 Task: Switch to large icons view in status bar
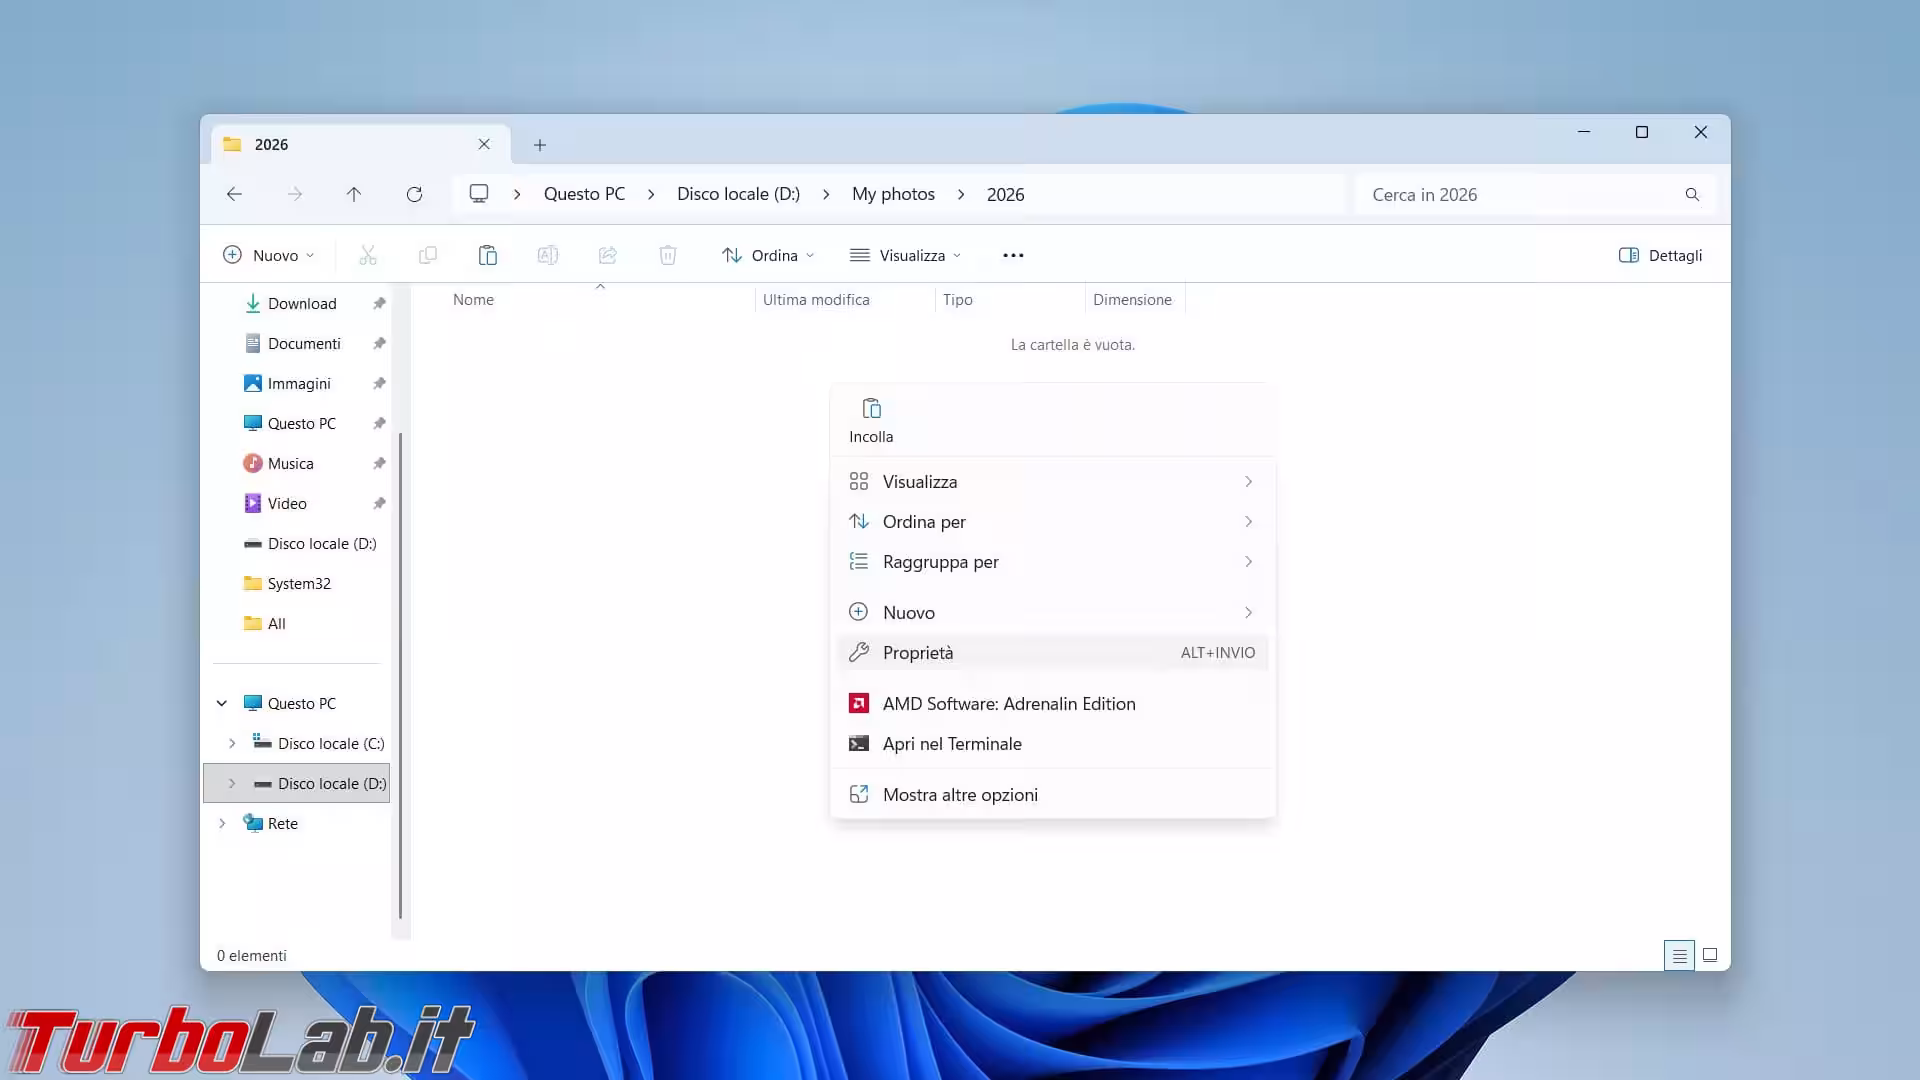tap(1710, 955)
